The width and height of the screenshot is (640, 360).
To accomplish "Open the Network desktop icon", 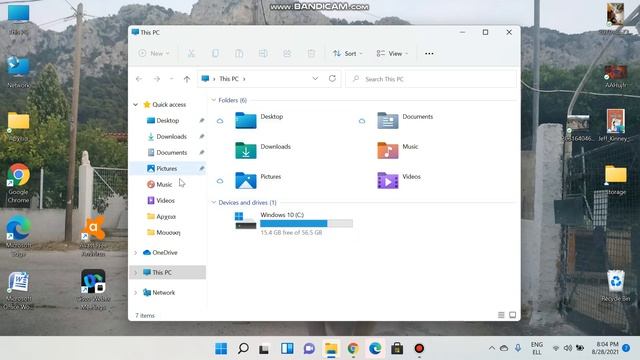I will tap(18, 72).
